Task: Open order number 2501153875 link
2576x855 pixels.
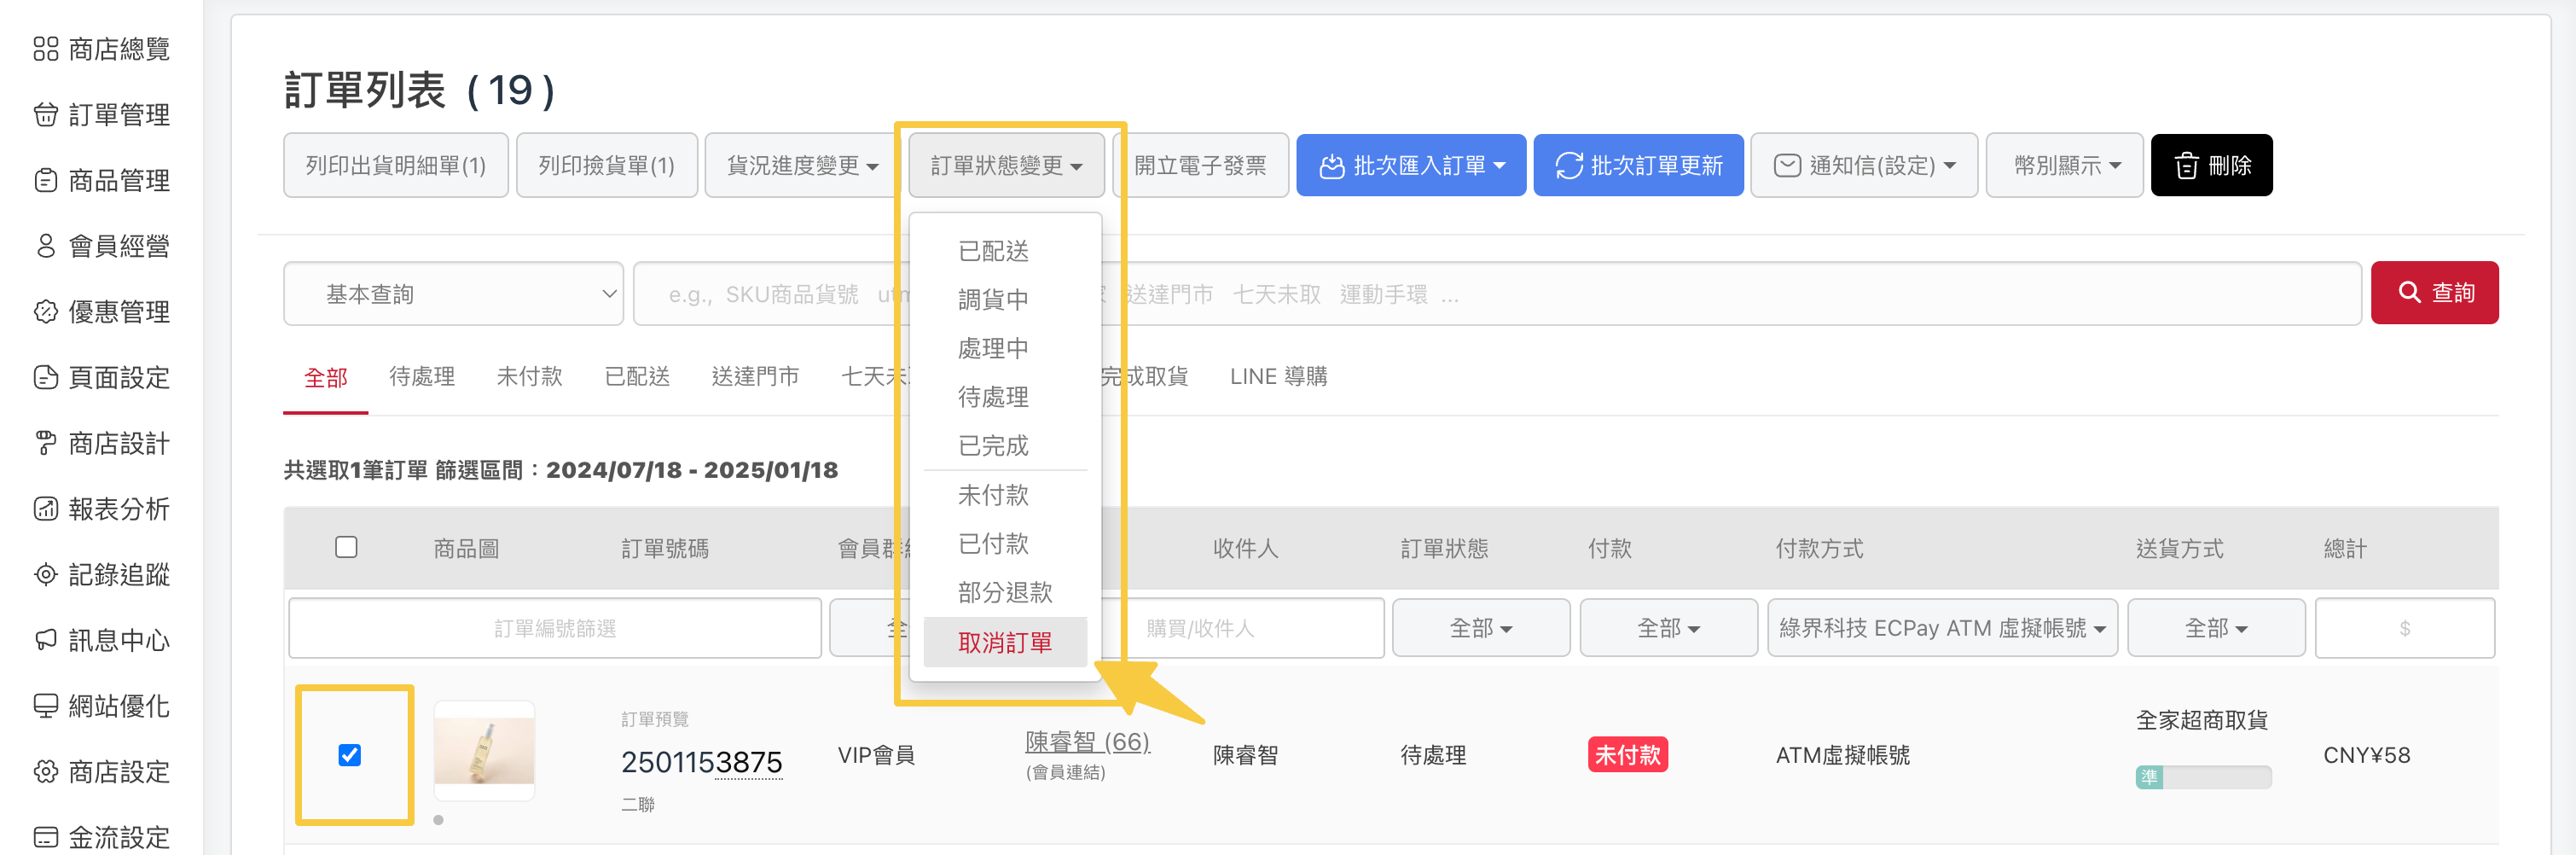Action: tap(701, 763)
